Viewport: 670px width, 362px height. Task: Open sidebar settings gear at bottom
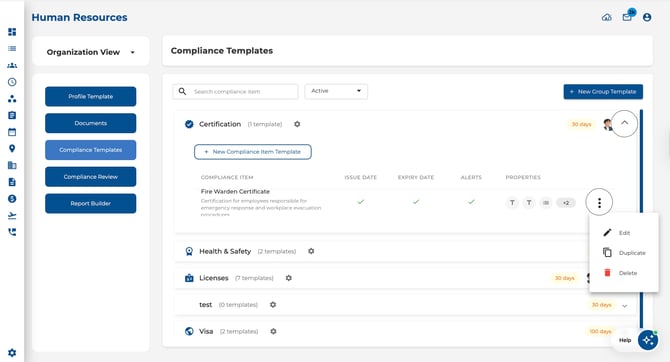12,353
